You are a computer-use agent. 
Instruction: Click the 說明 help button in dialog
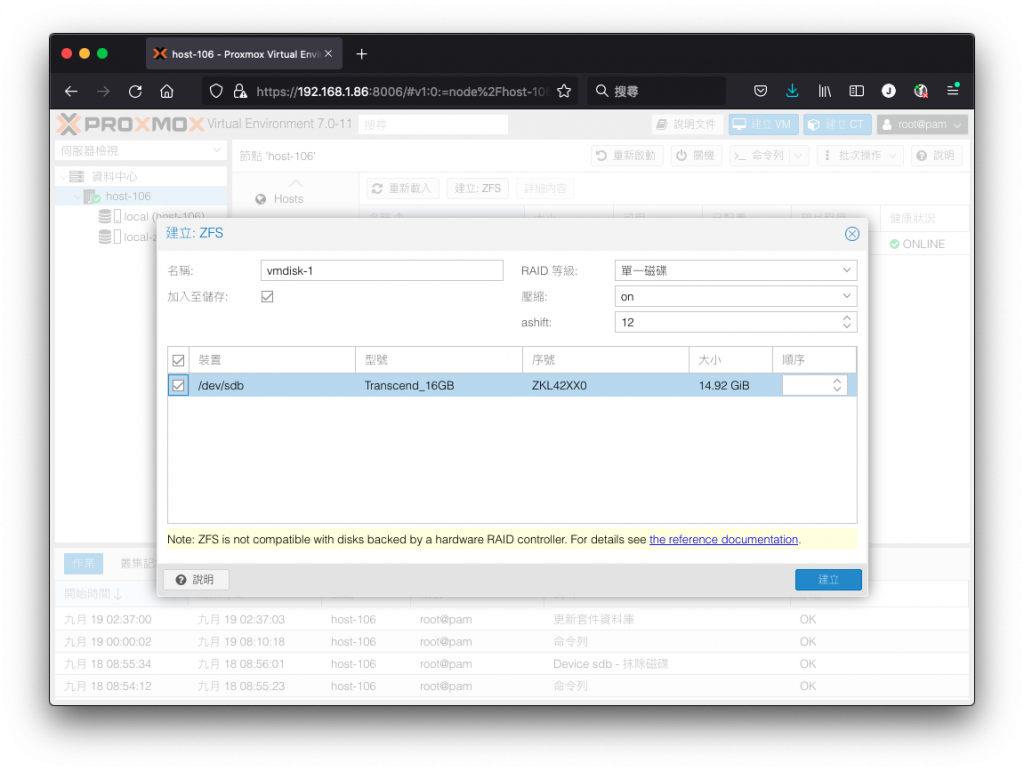195,580
